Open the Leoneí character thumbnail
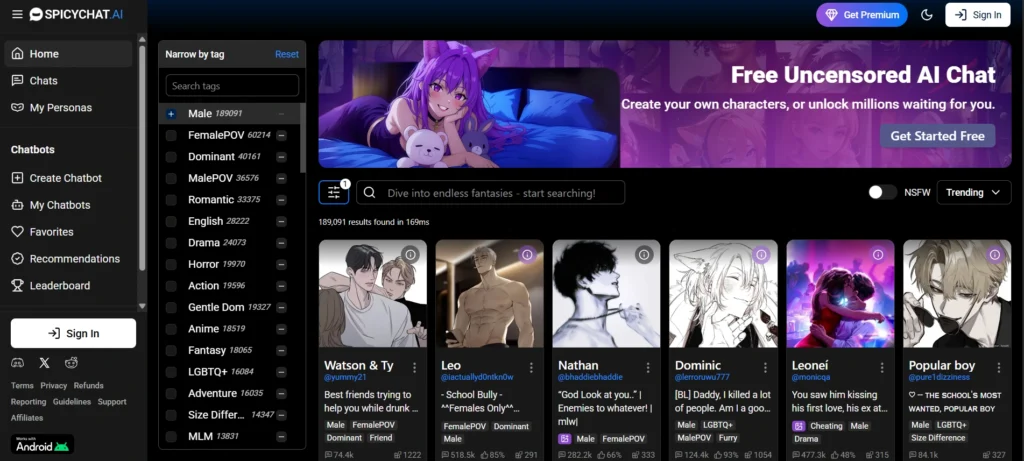1024x461 pixels. click(x=840, y=293)
